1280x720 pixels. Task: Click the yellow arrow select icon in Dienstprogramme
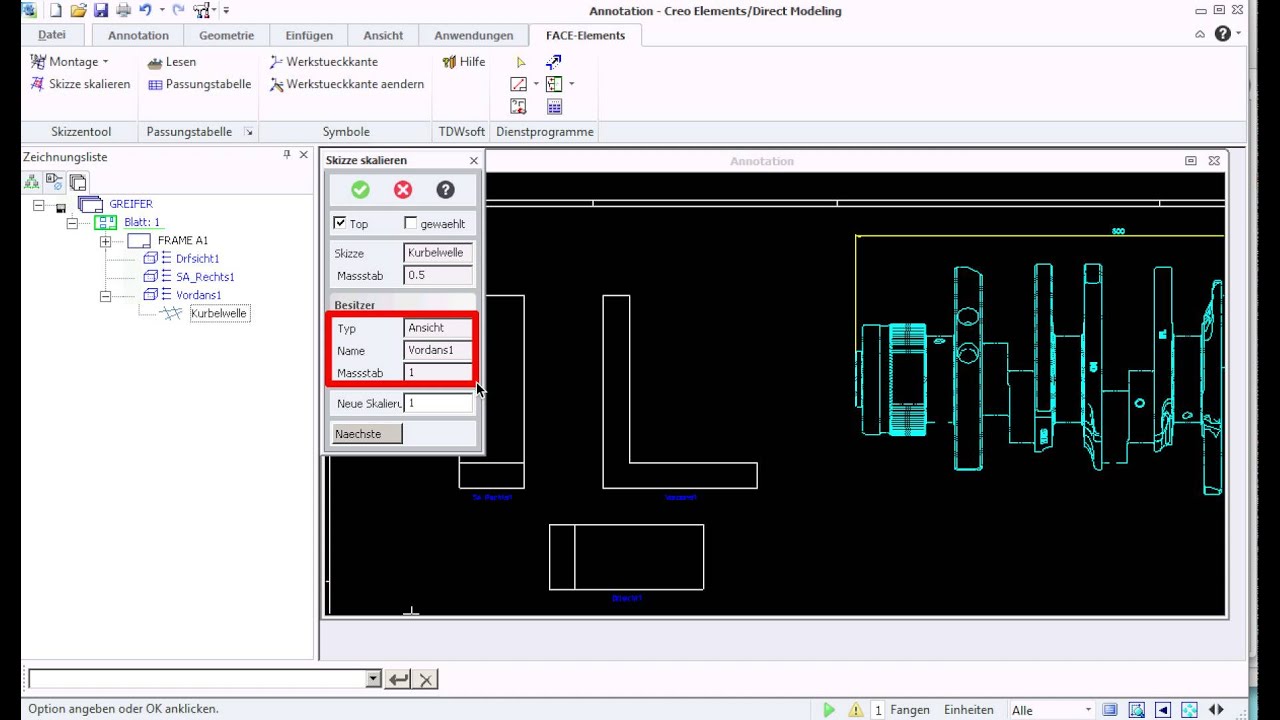[520, 62]
